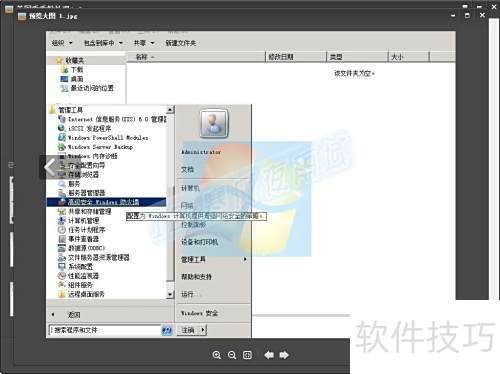Screen dimensions: 500x374
Task: Click the 任务计划程序 clock icon
Action: pos(62,230)
